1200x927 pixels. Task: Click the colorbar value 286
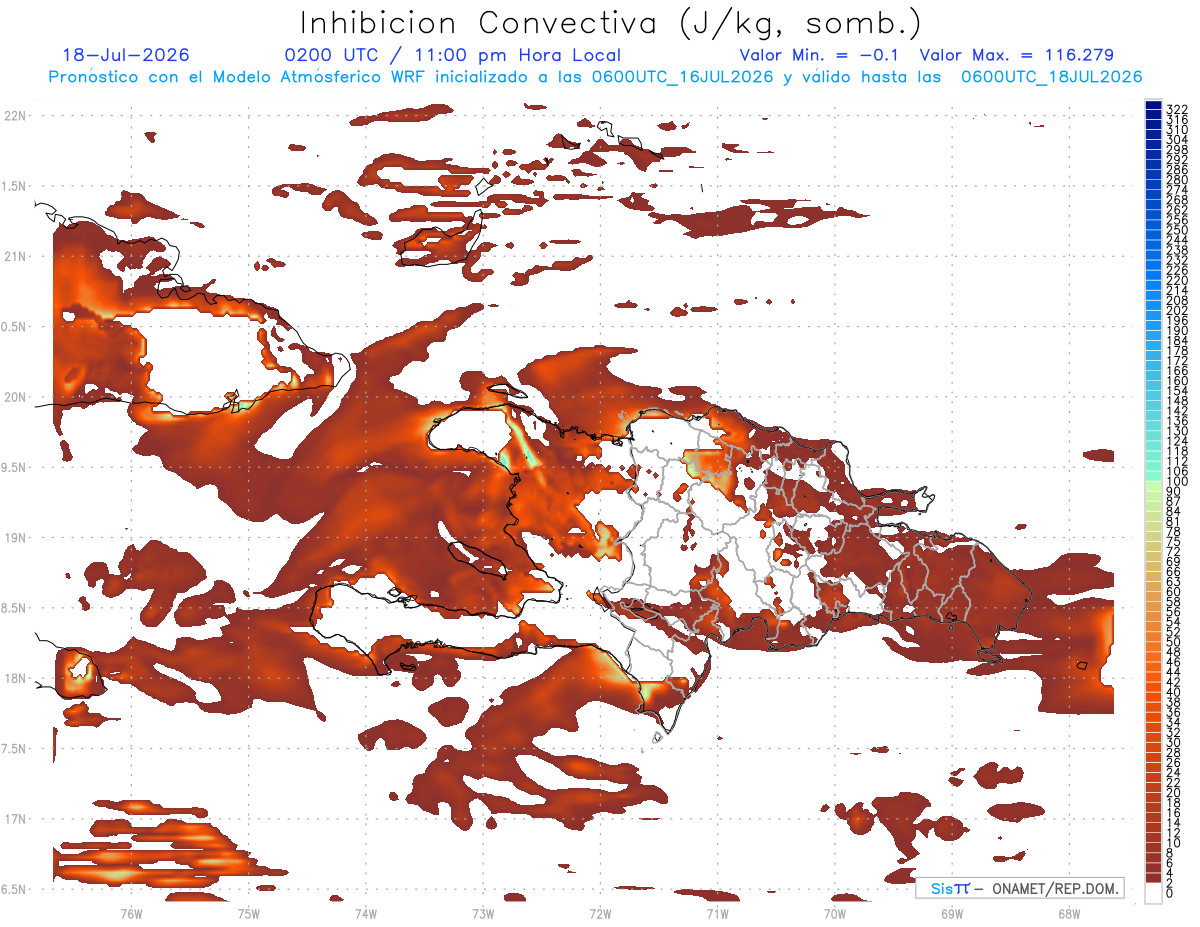click(x=1177, y=169)
